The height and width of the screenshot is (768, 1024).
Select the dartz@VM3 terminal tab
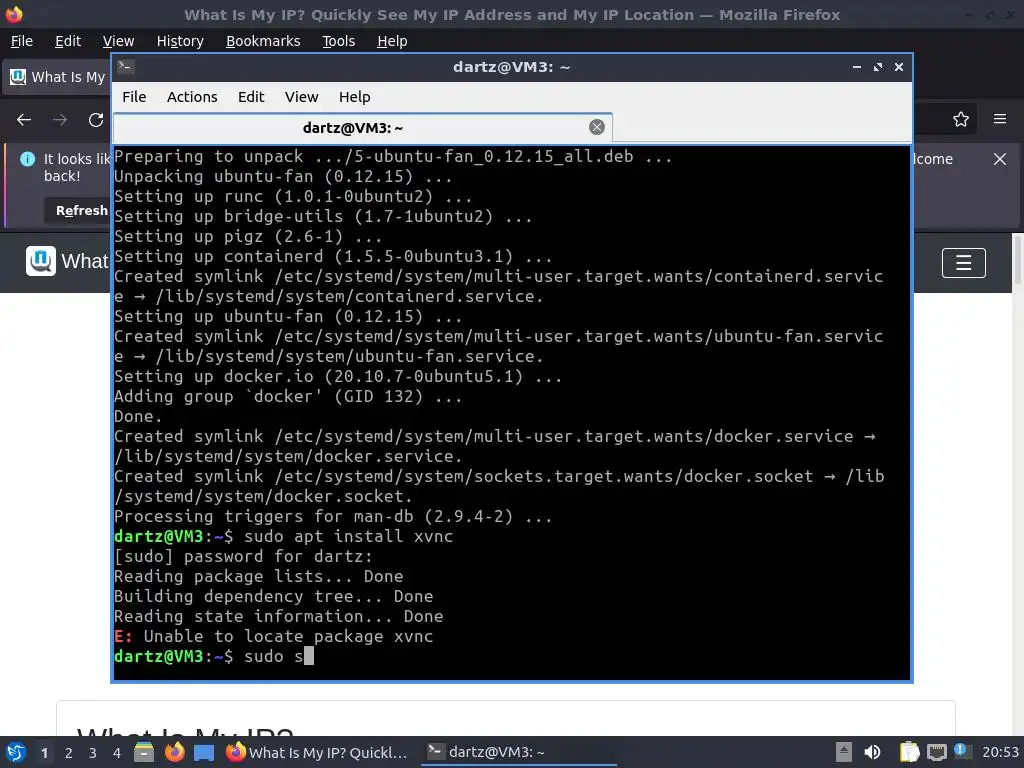[362, 127]
